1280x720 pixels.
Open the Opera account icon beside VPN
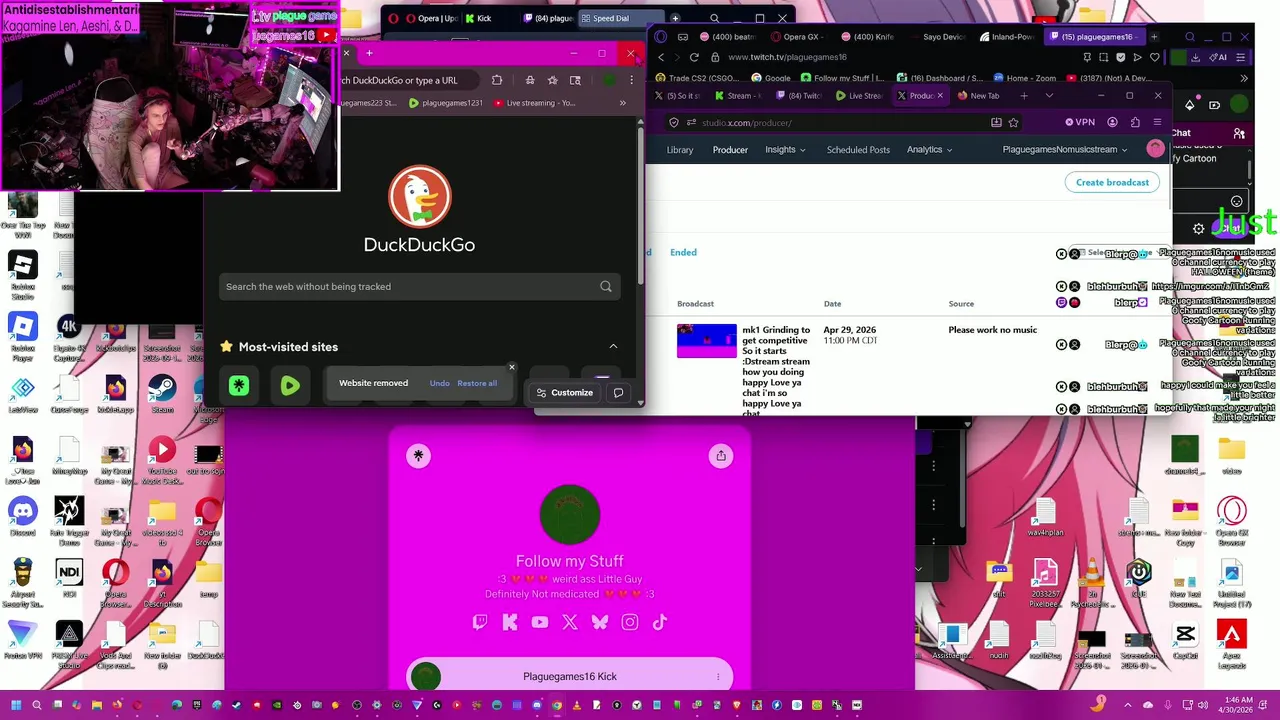coord(1113,122)
